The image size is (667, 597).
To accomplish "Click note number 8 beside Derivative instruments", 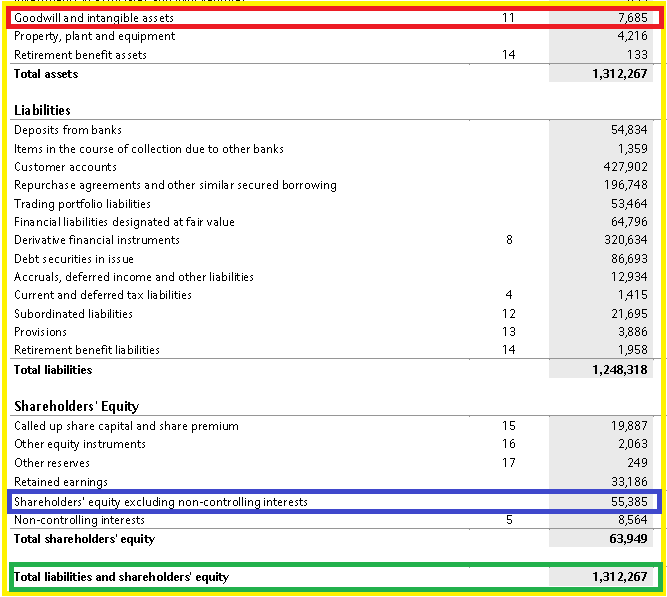I will point(509,240).
